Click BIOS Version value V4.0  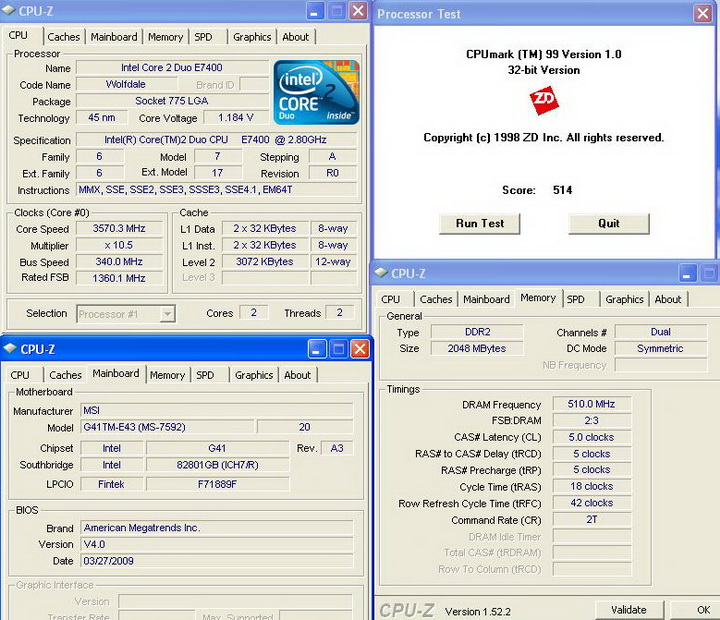point(217,544)
